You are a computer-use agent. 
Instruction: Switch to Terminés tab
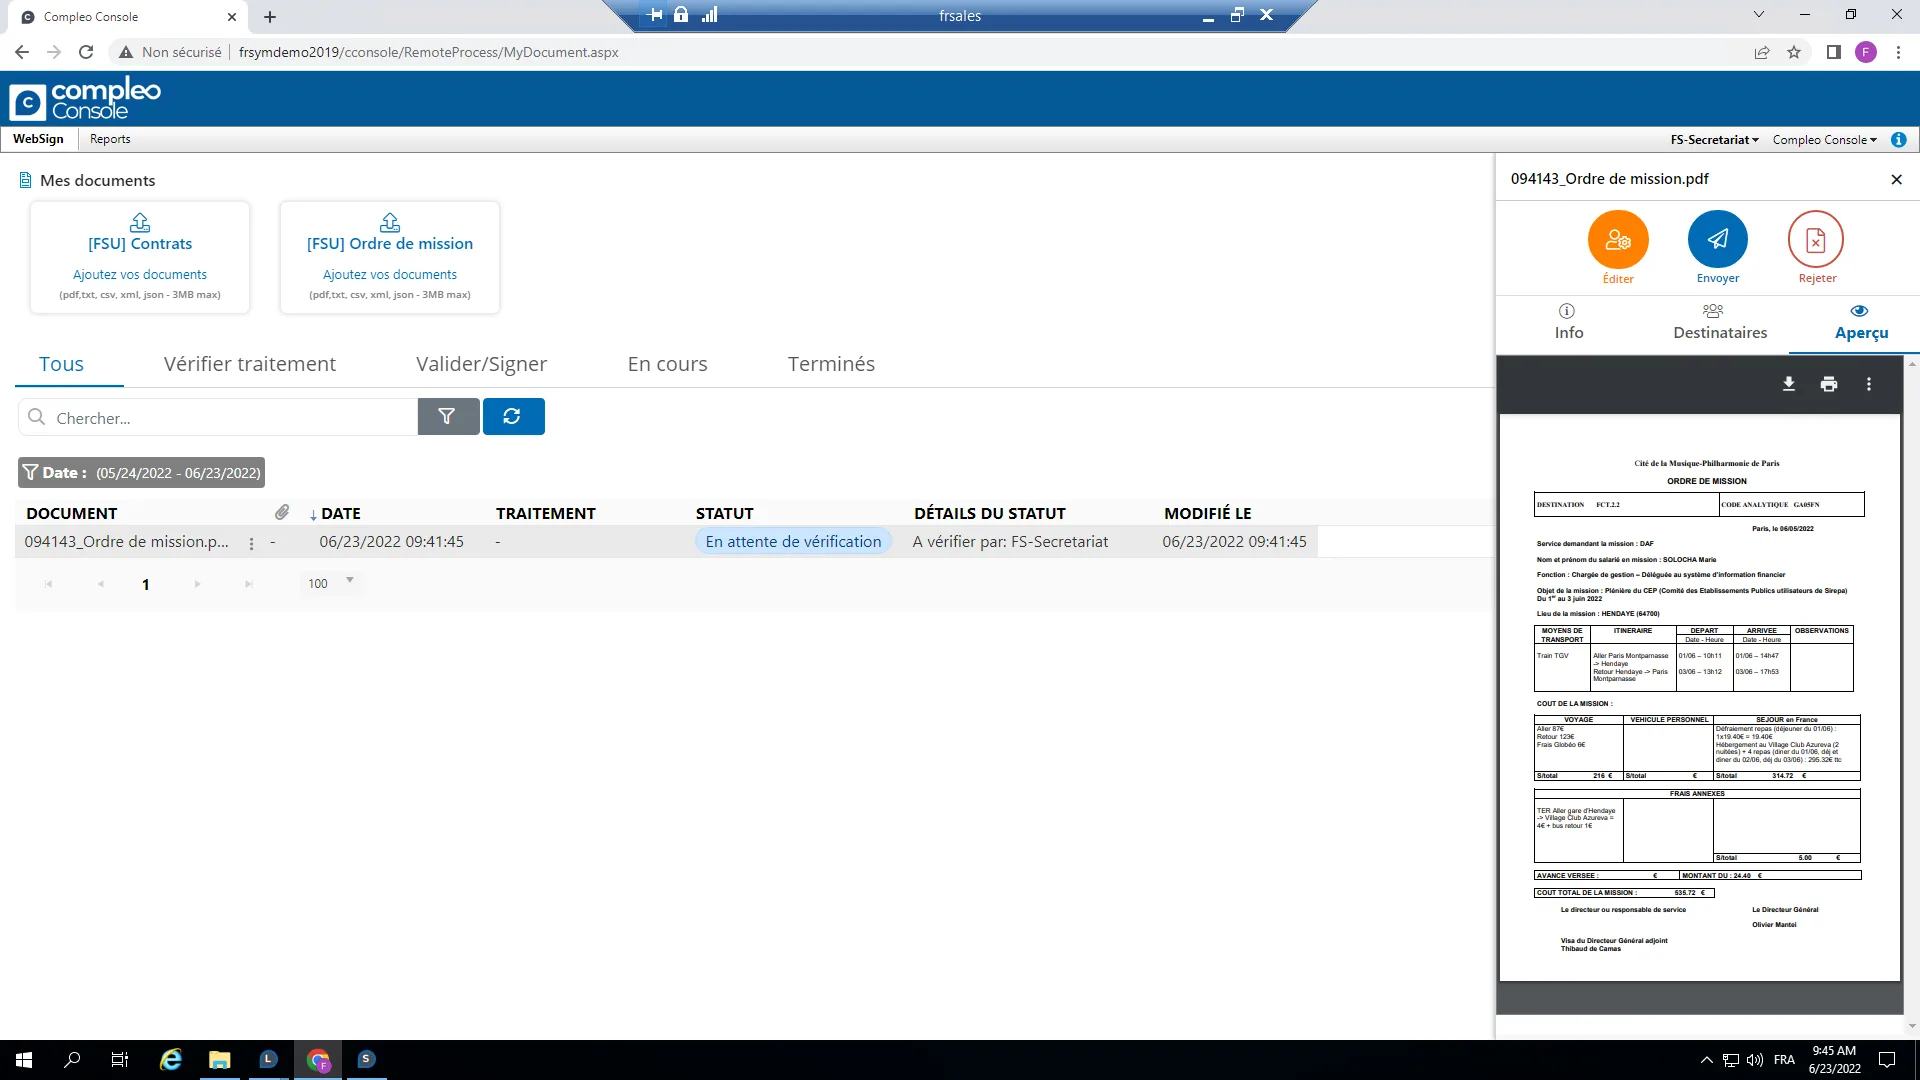click(831, 364)
